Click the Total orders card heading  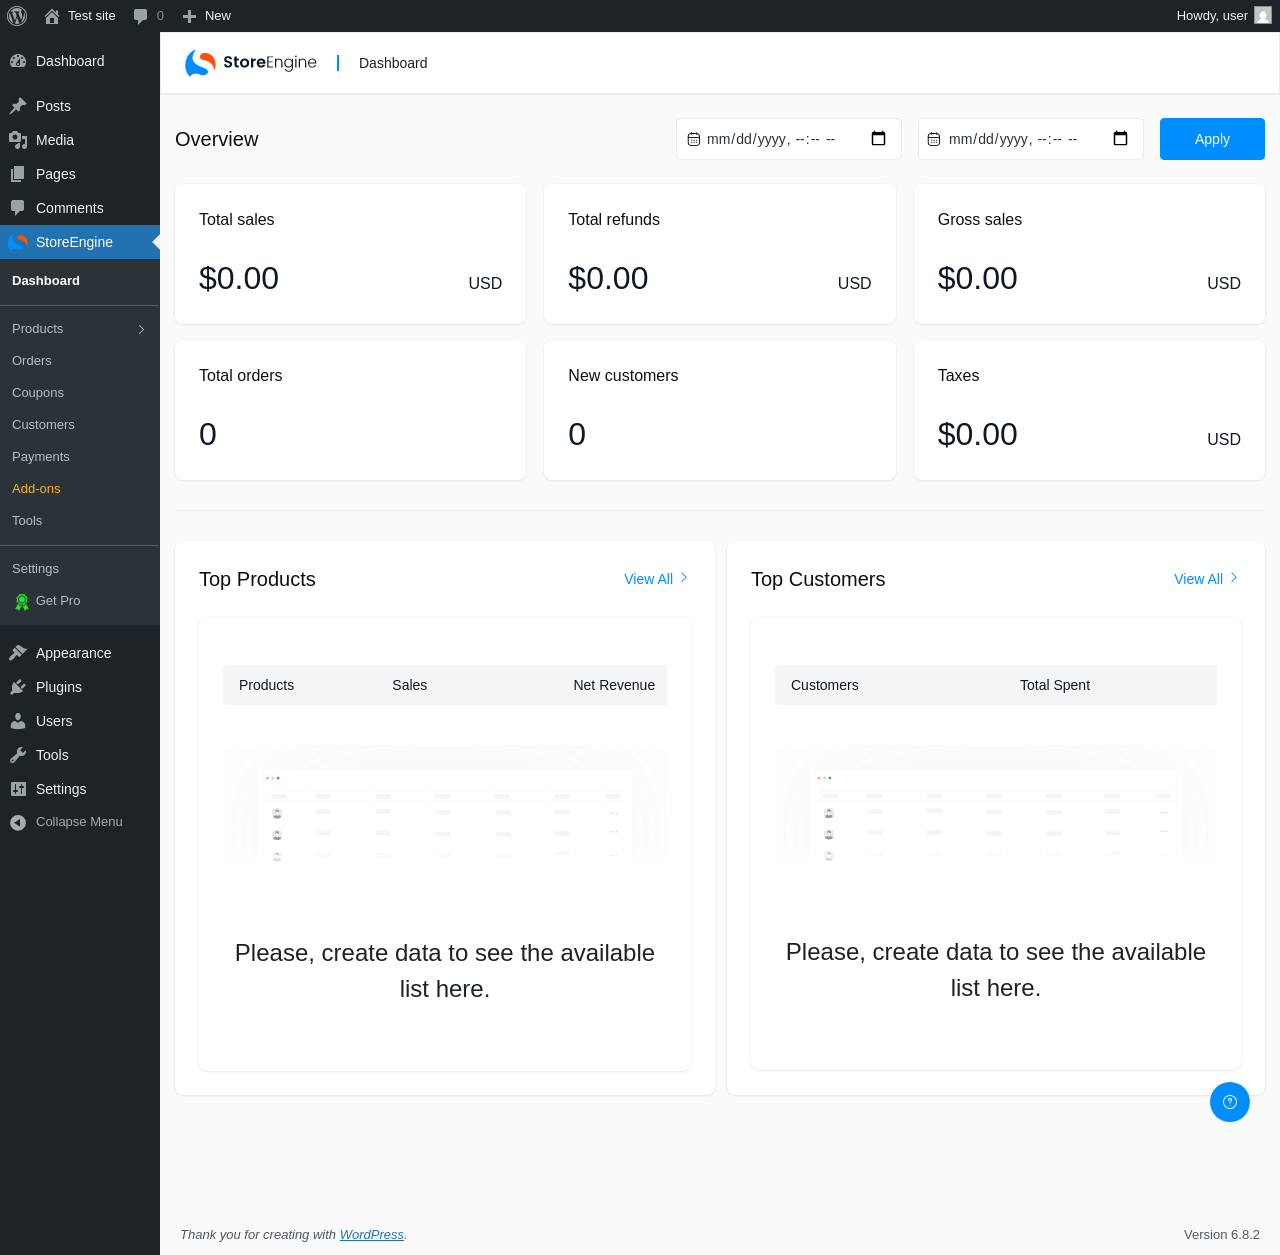click(x=241, y=376)
